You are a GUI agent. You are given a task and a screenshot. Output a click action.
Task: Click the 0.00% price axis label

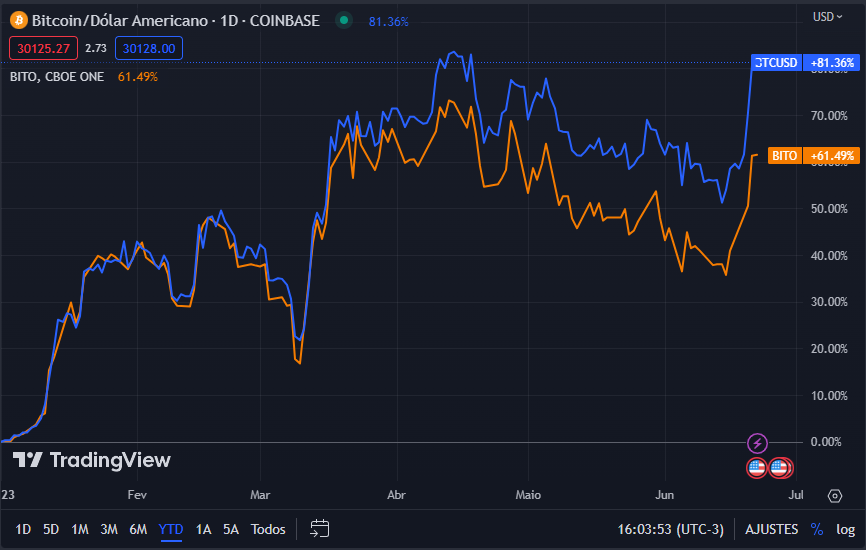(826, 442)
